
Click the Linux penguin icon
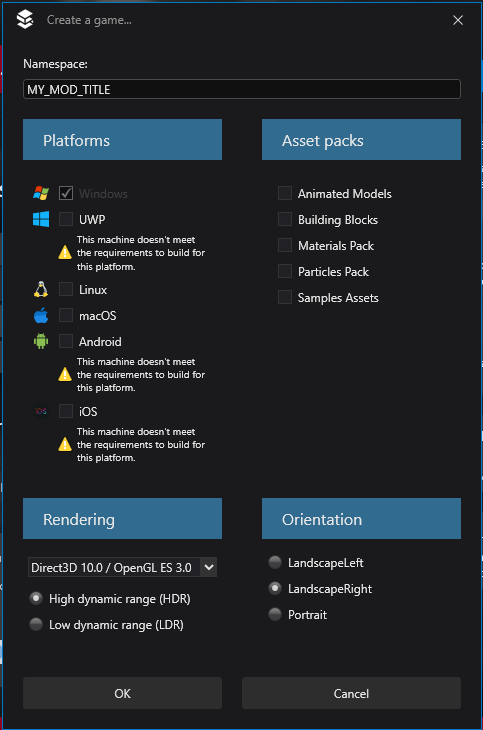coord(41,290)
